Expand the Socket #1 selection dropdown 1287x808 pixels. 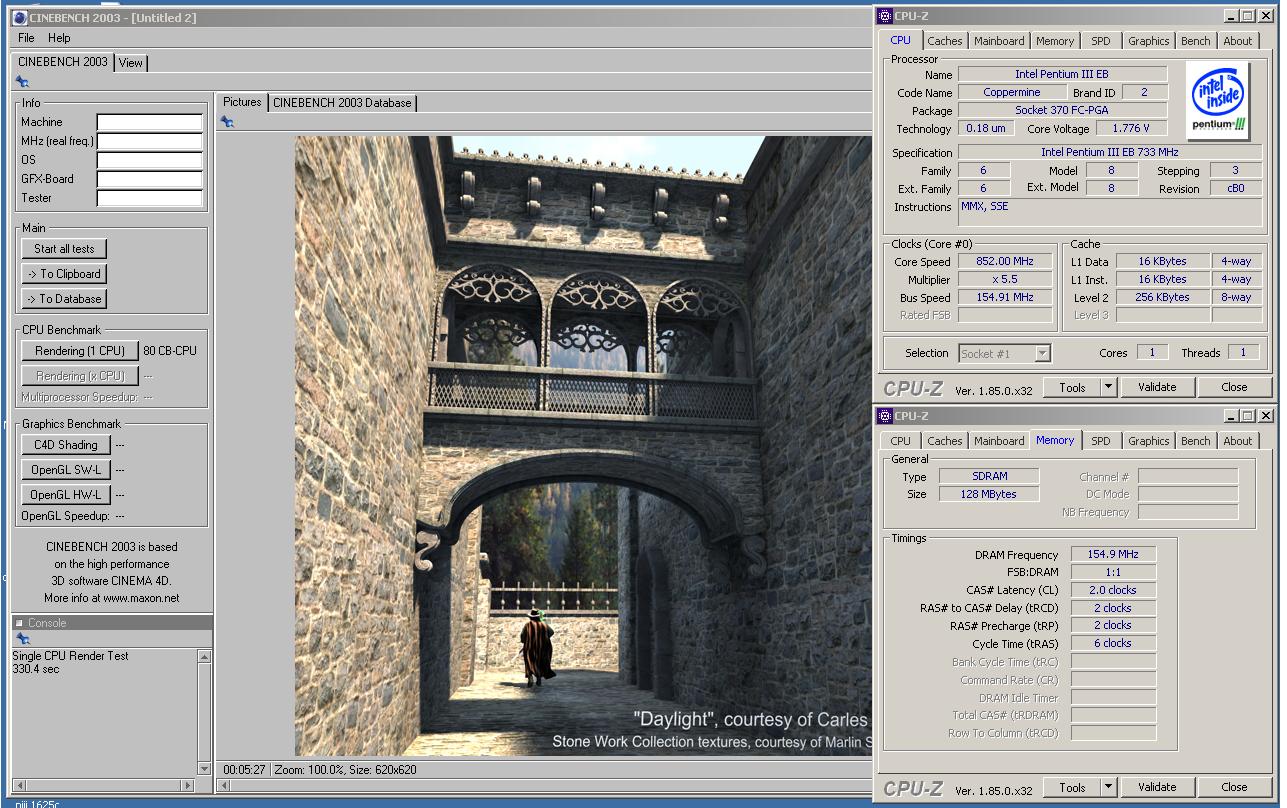tap(1043, 353)
